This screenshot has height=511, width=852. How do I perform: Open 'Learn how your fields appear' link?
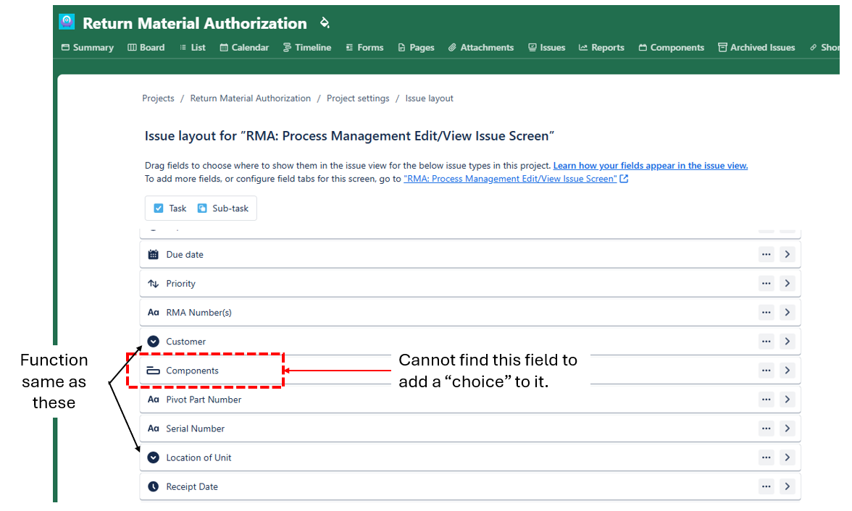(x=650, y=166)
